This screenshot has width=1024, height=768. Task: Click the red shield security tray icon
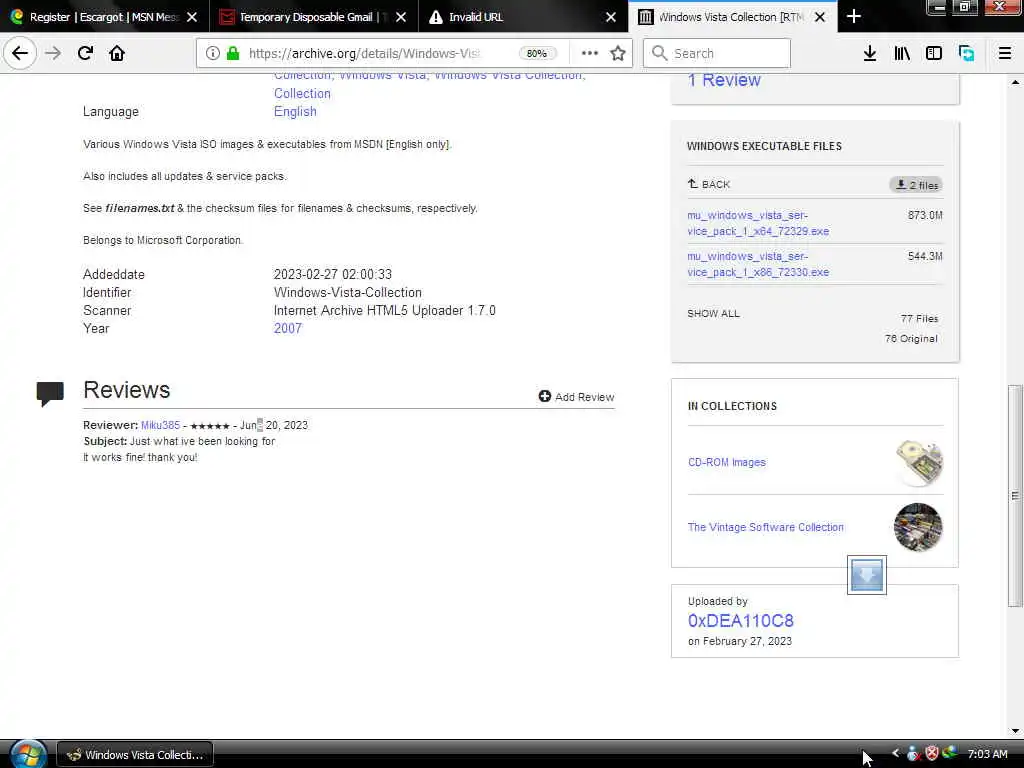[932, 754]
